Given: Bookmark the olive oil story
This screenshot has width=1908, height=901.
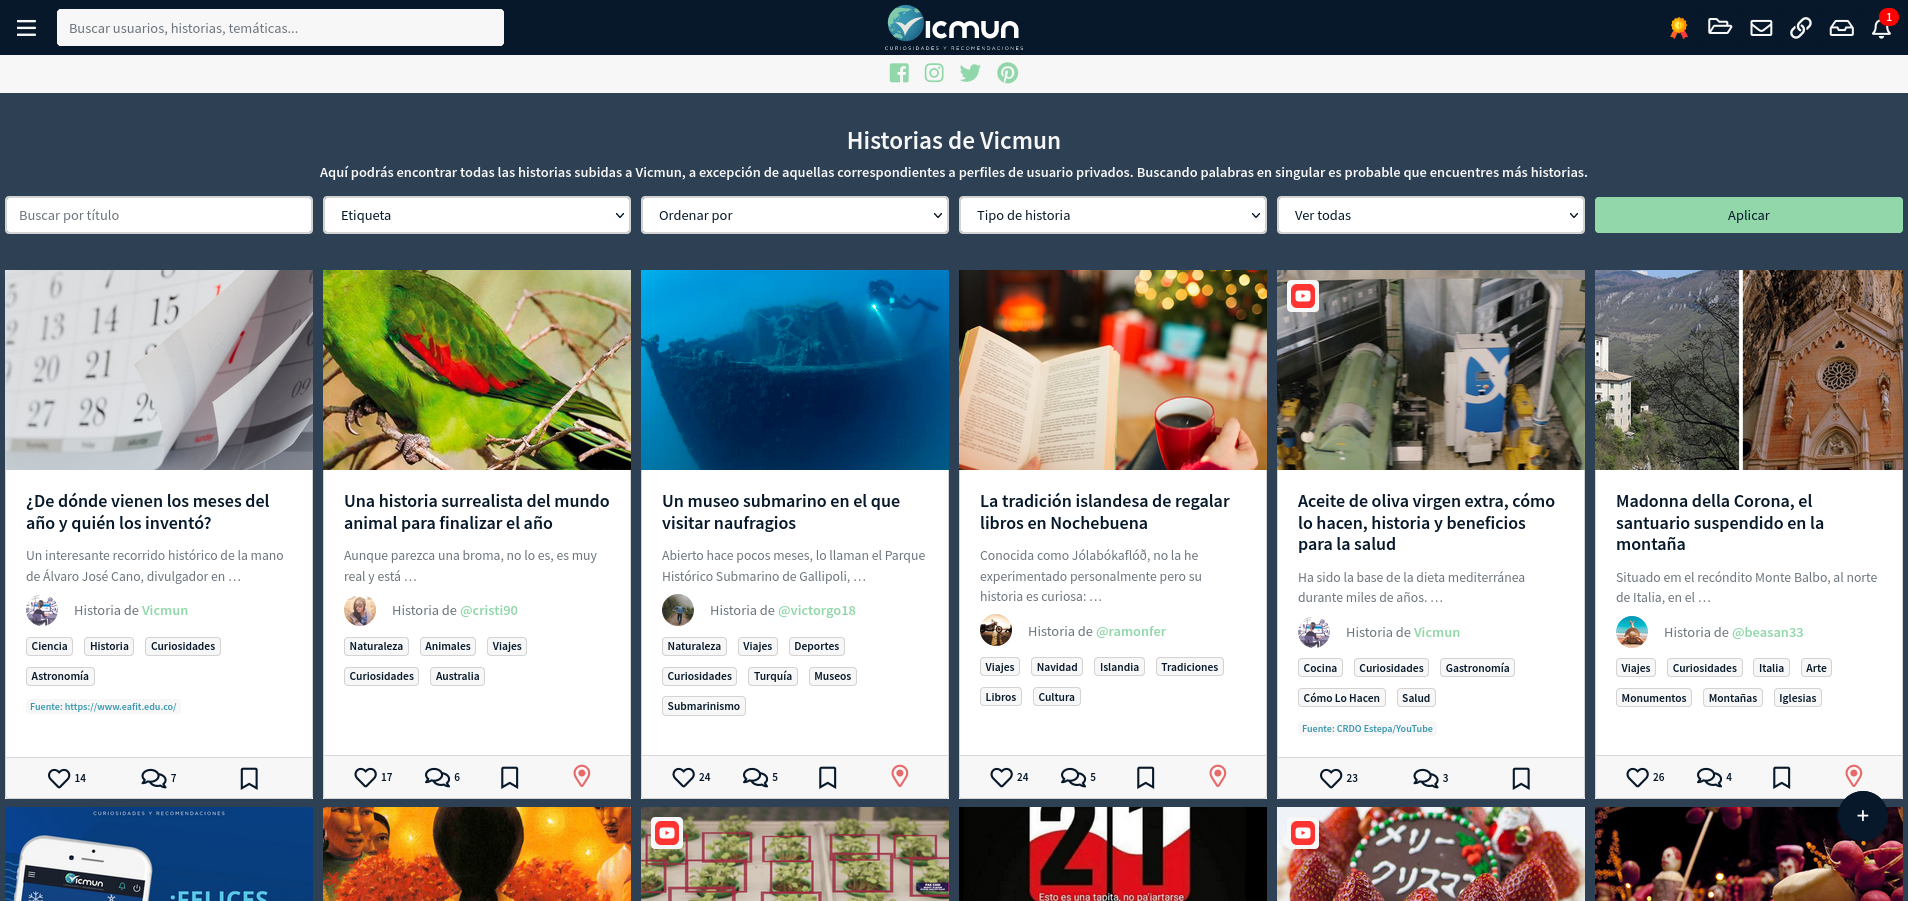Looking at the screenshot, I should [x=1521, y=778].
